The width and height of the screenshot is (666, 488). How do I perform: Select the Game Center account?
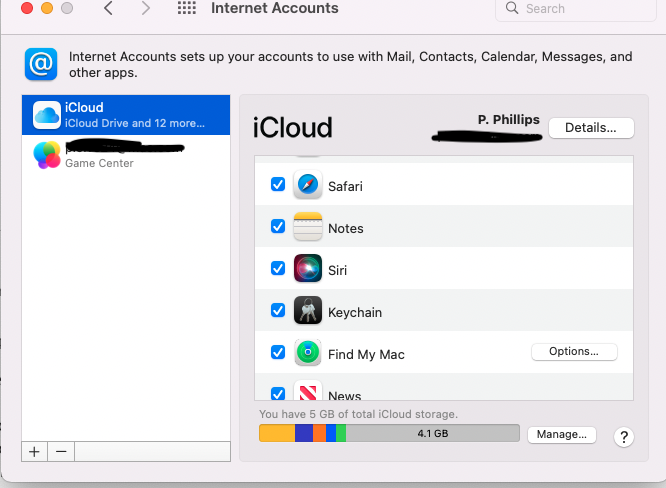[x=126, y=155]
